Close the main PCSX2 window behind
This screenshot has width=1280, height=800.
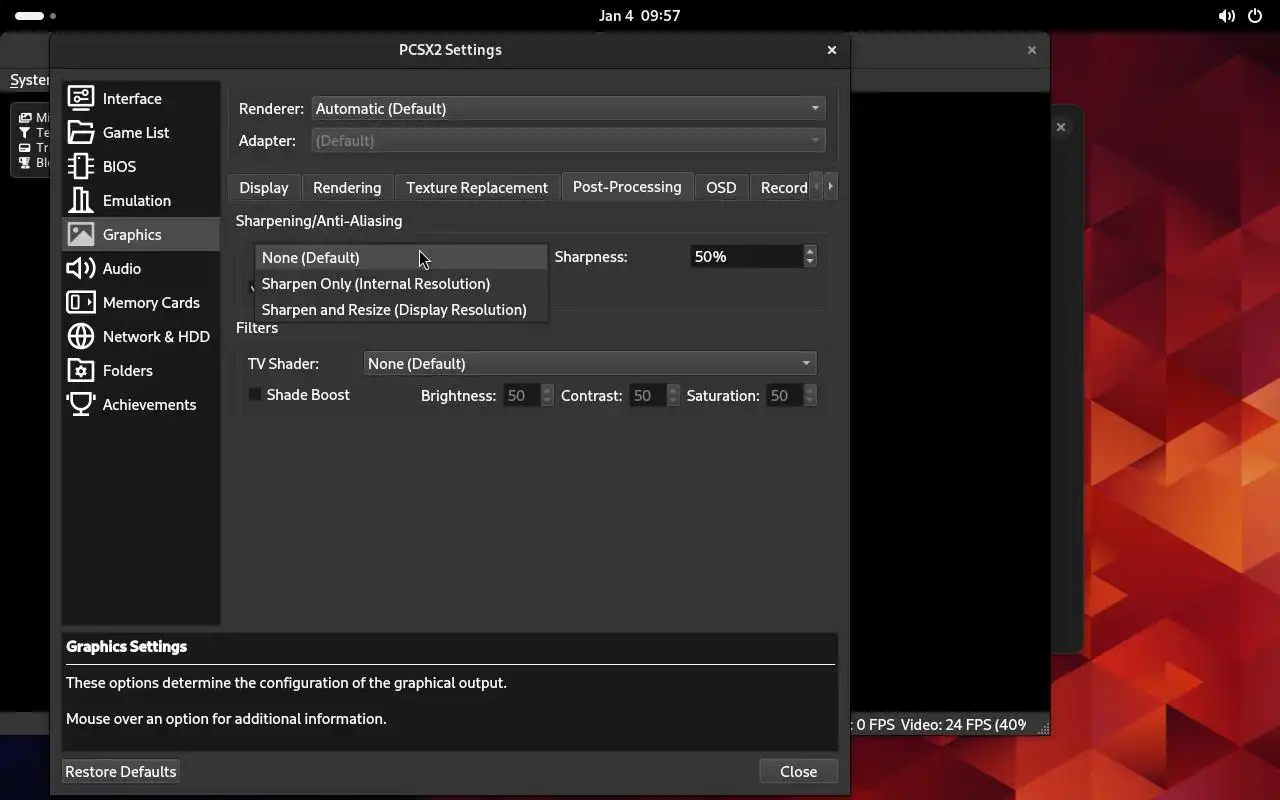click(x=1032, y=50)
